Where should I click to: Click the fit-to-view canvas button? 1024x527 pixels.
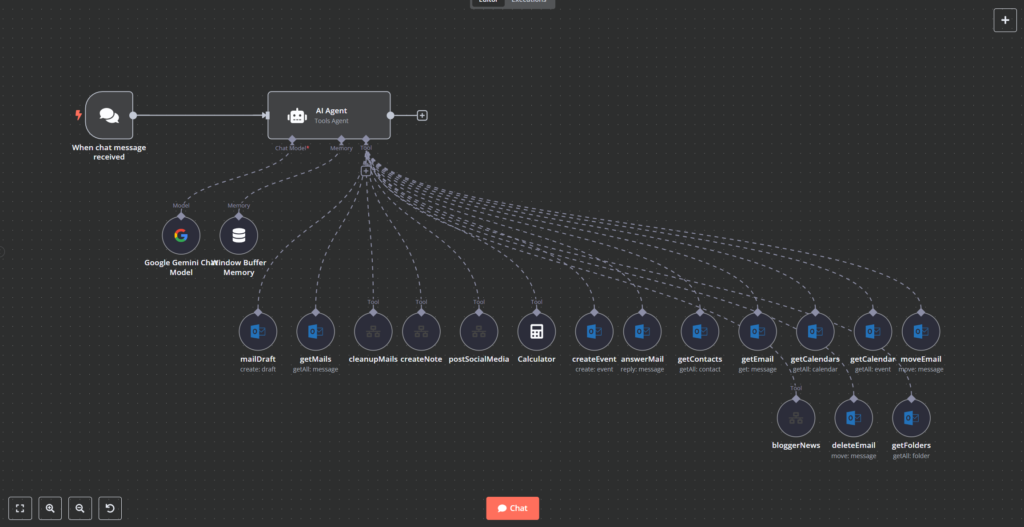pos(20,508)
